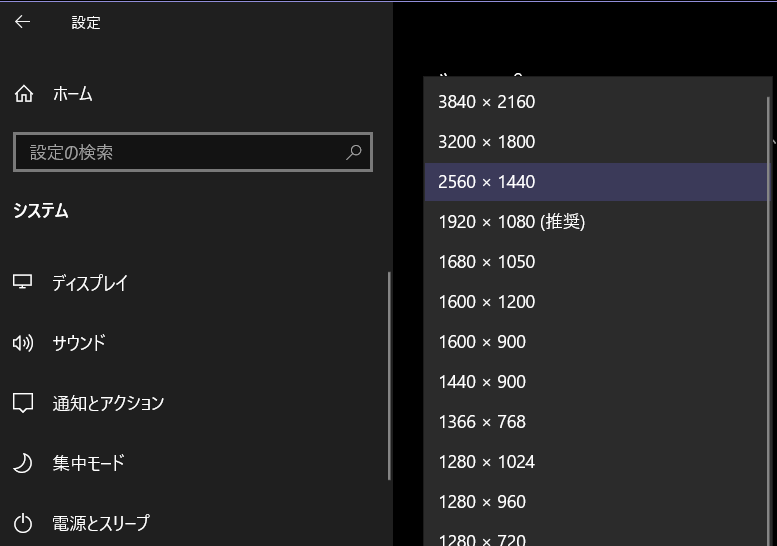777x546 pixels.
Task: Click the Focus assist moon icon
Action: [23, 463]
